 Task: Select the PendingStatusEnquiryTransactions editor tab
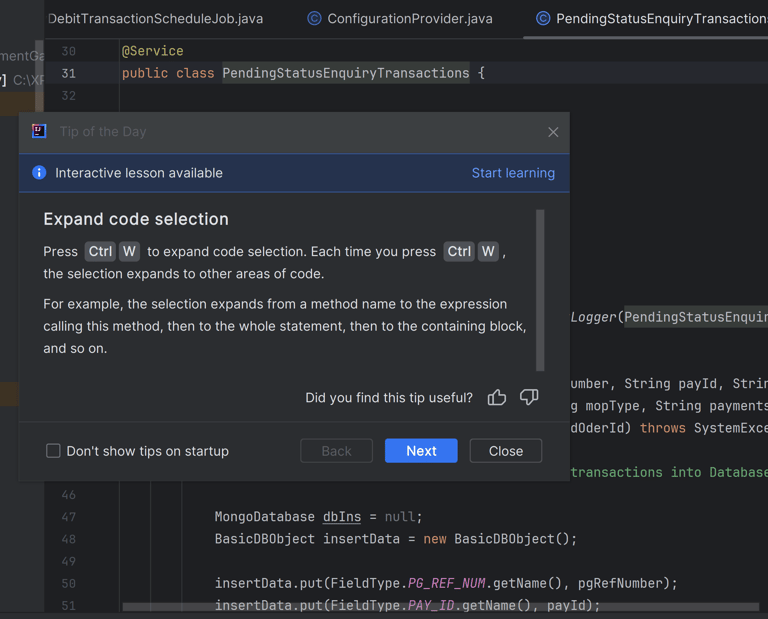click(660, 18)
